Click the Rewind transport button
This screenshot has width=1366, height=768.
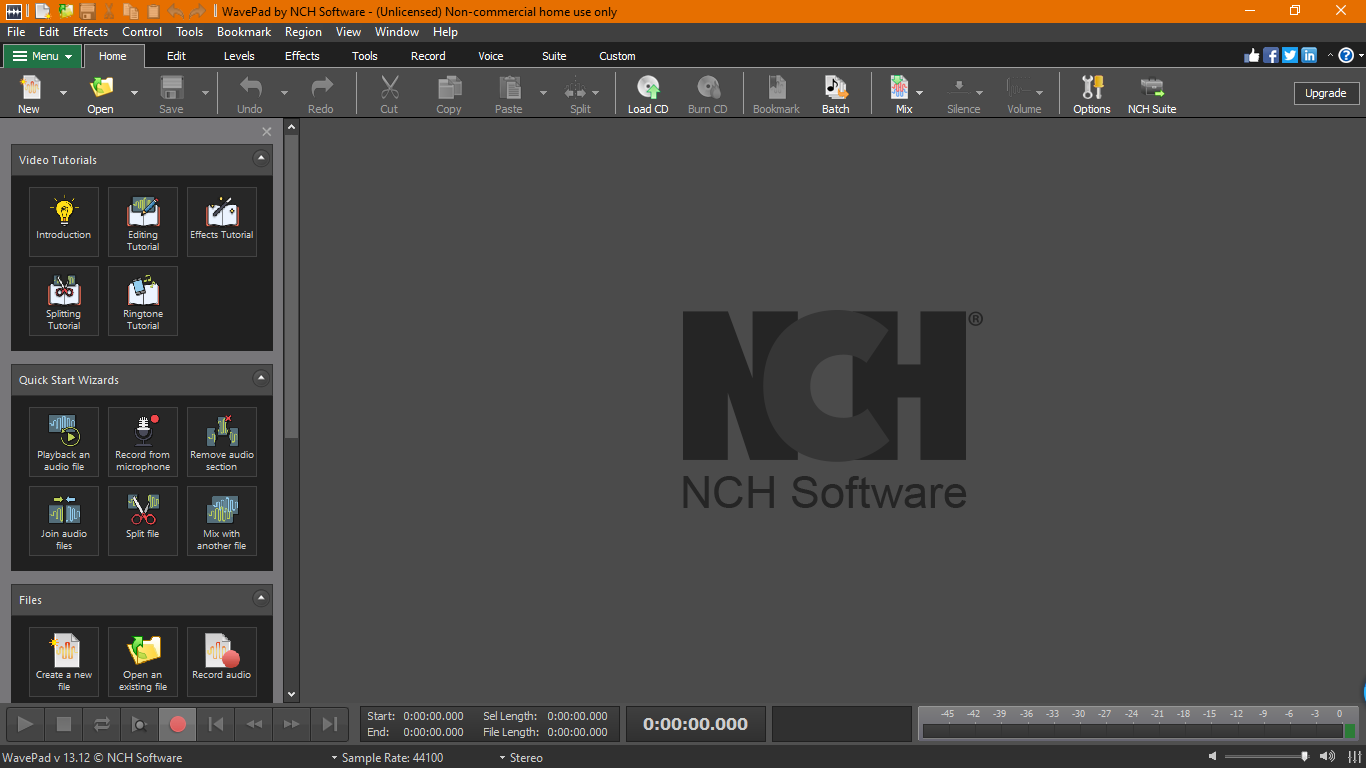[x=254, y=724]
